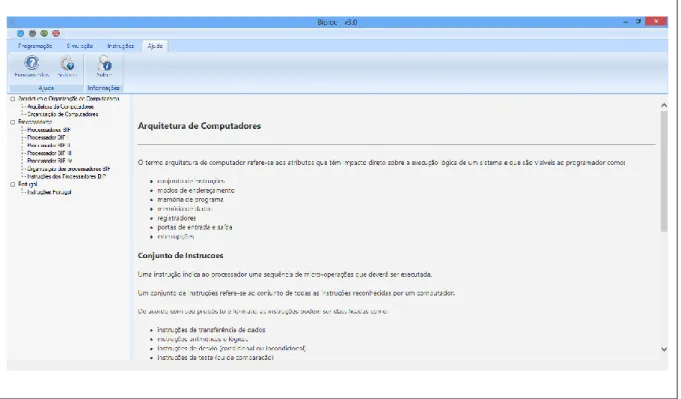Collapse the Processadores tree node
The height and width of the screenshot is (399, 681).
(x=13, y=122)
